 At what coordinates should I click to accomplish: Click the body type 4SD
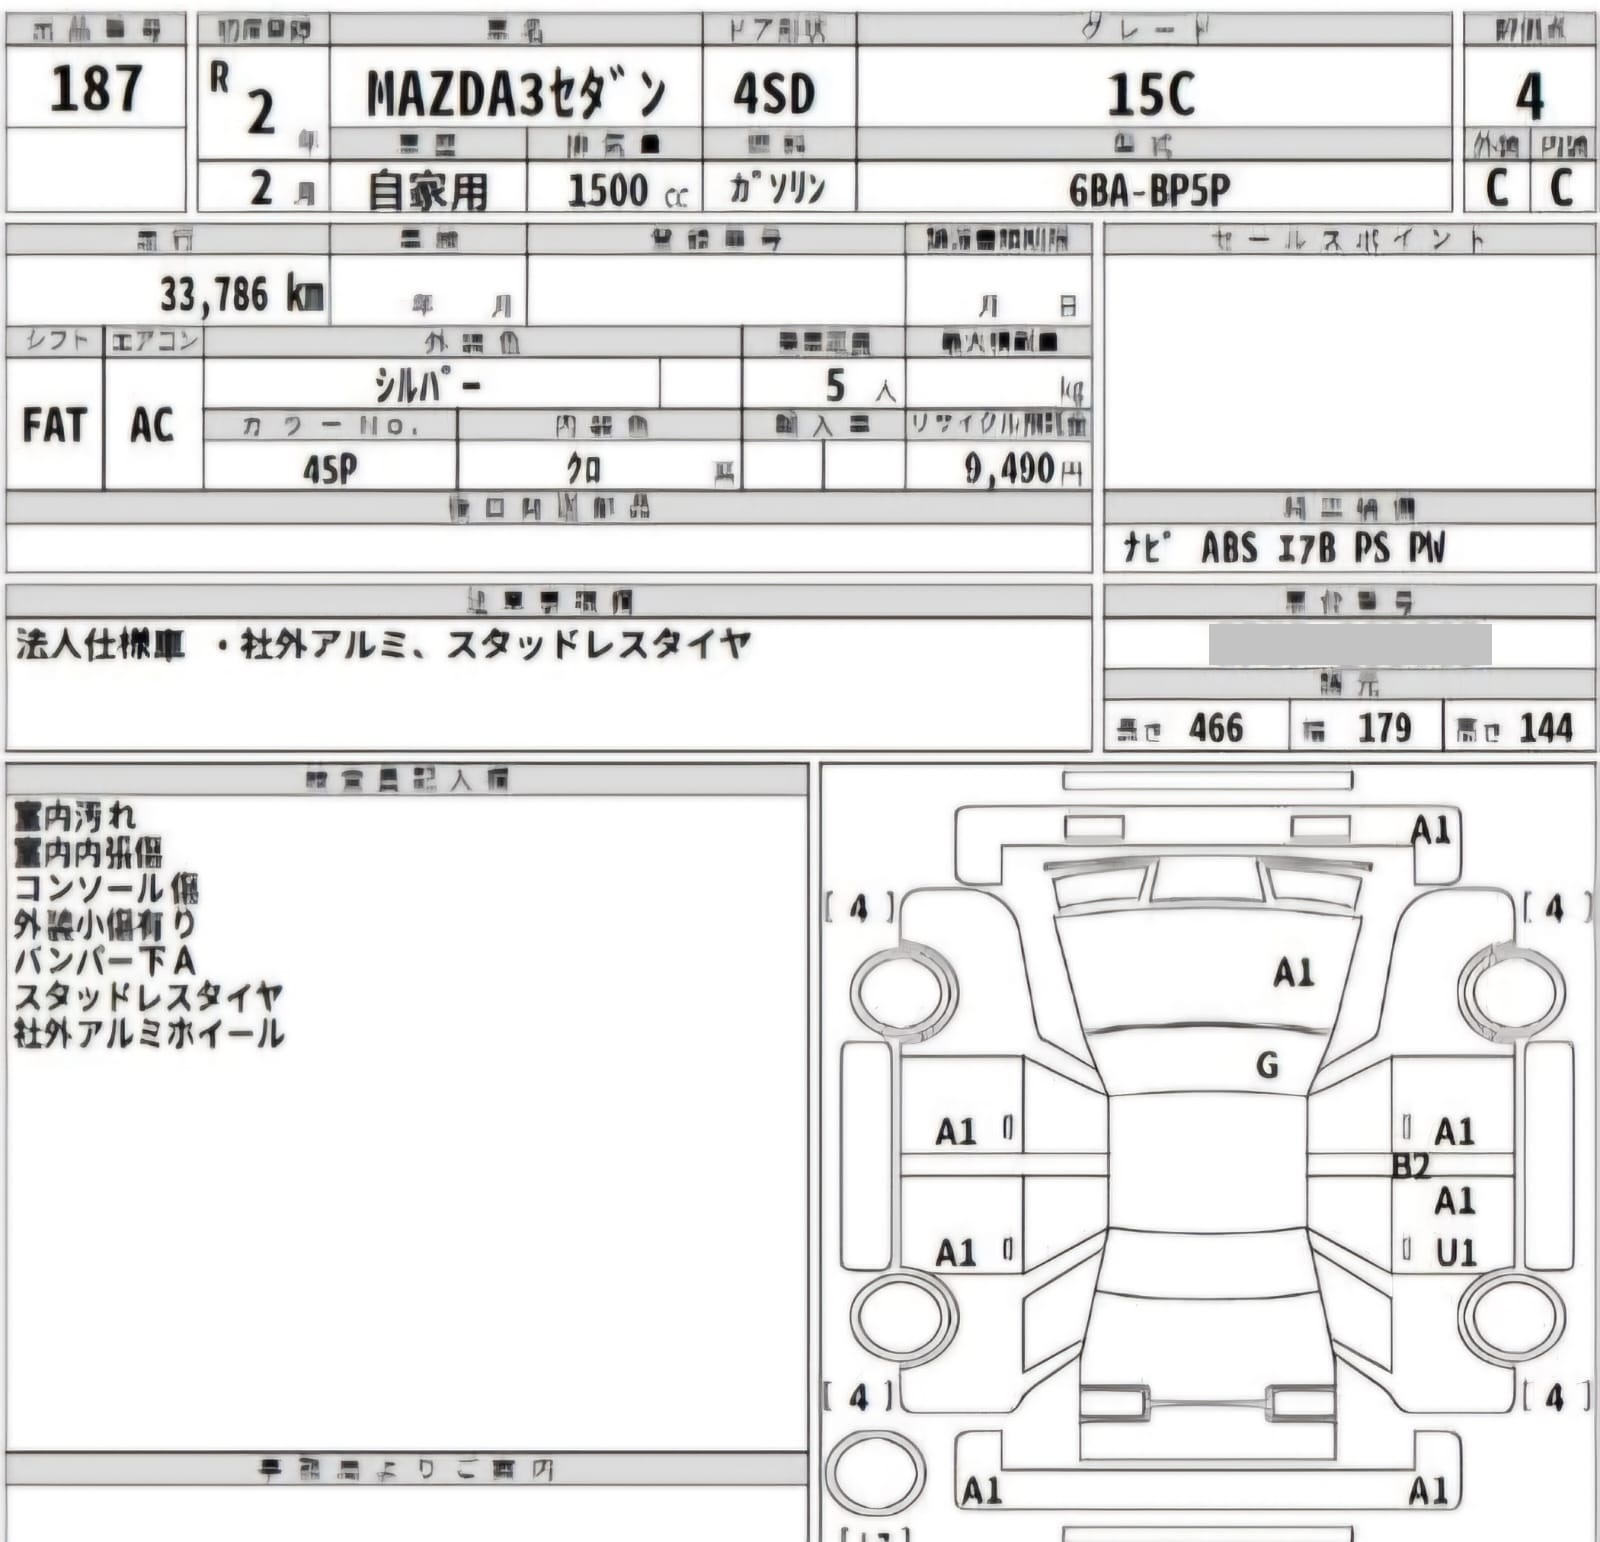tap(775, 95)
